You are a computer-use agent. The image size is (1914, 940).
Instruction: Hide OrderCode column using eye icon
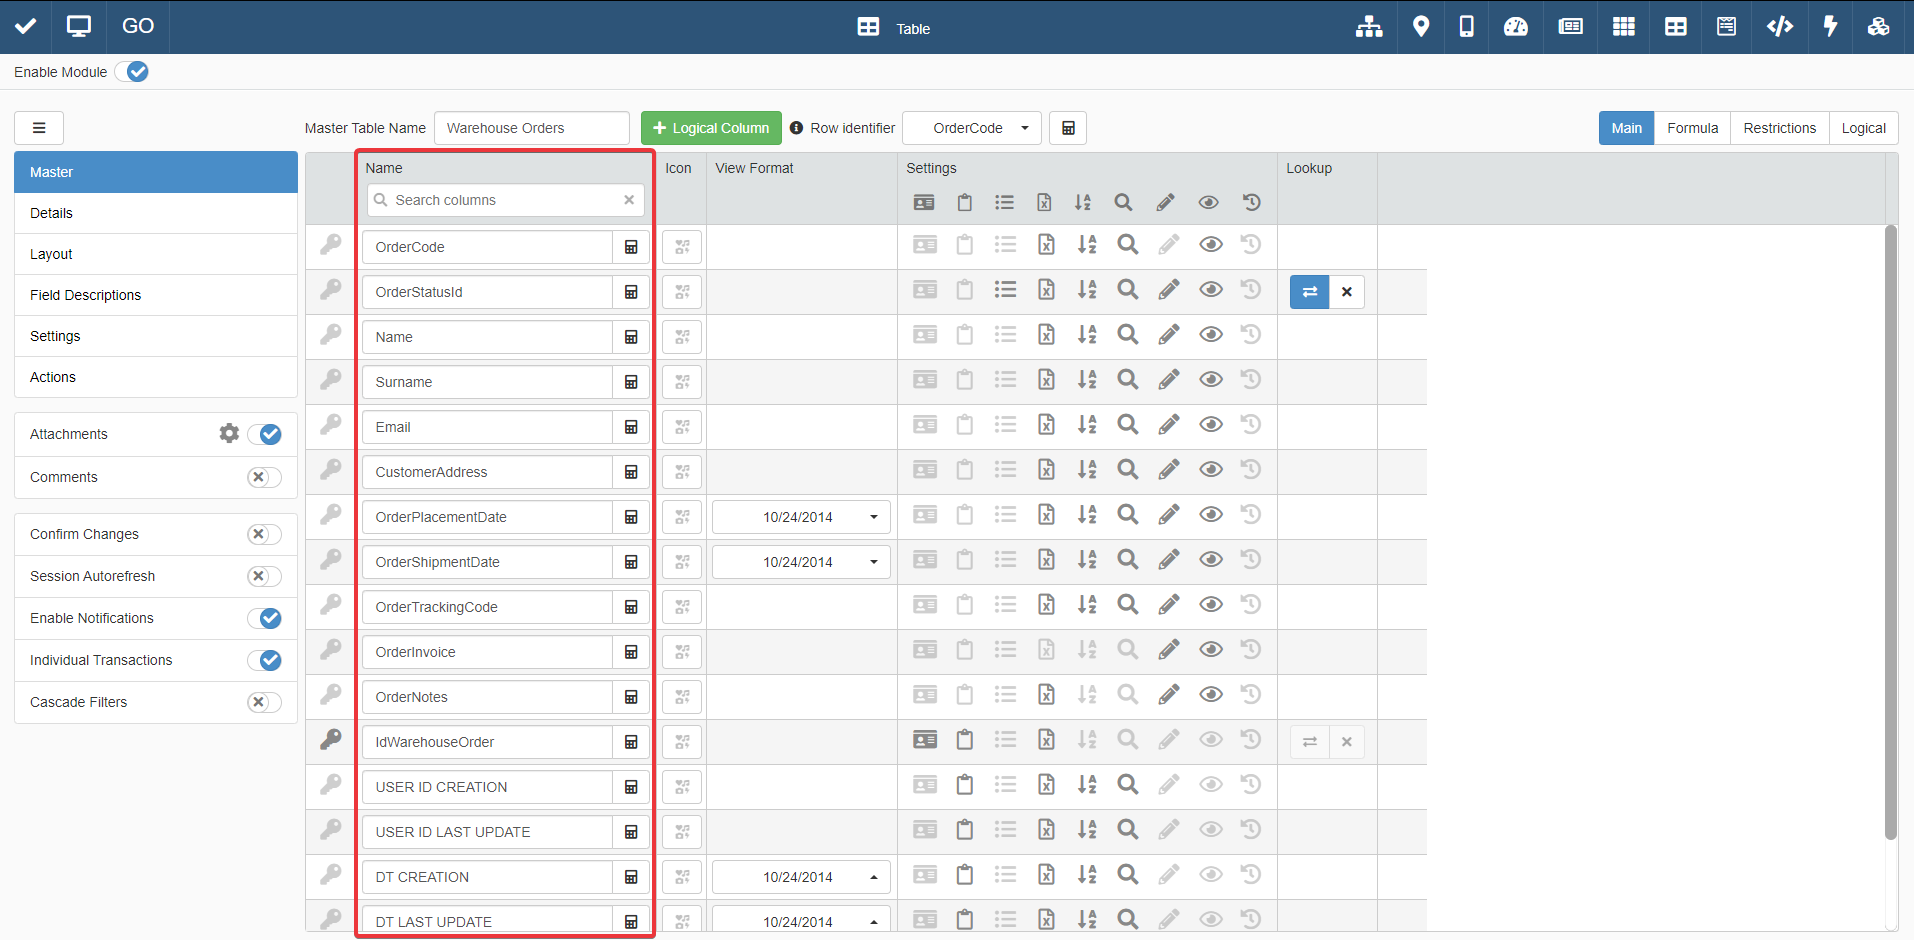[1210, 245]
